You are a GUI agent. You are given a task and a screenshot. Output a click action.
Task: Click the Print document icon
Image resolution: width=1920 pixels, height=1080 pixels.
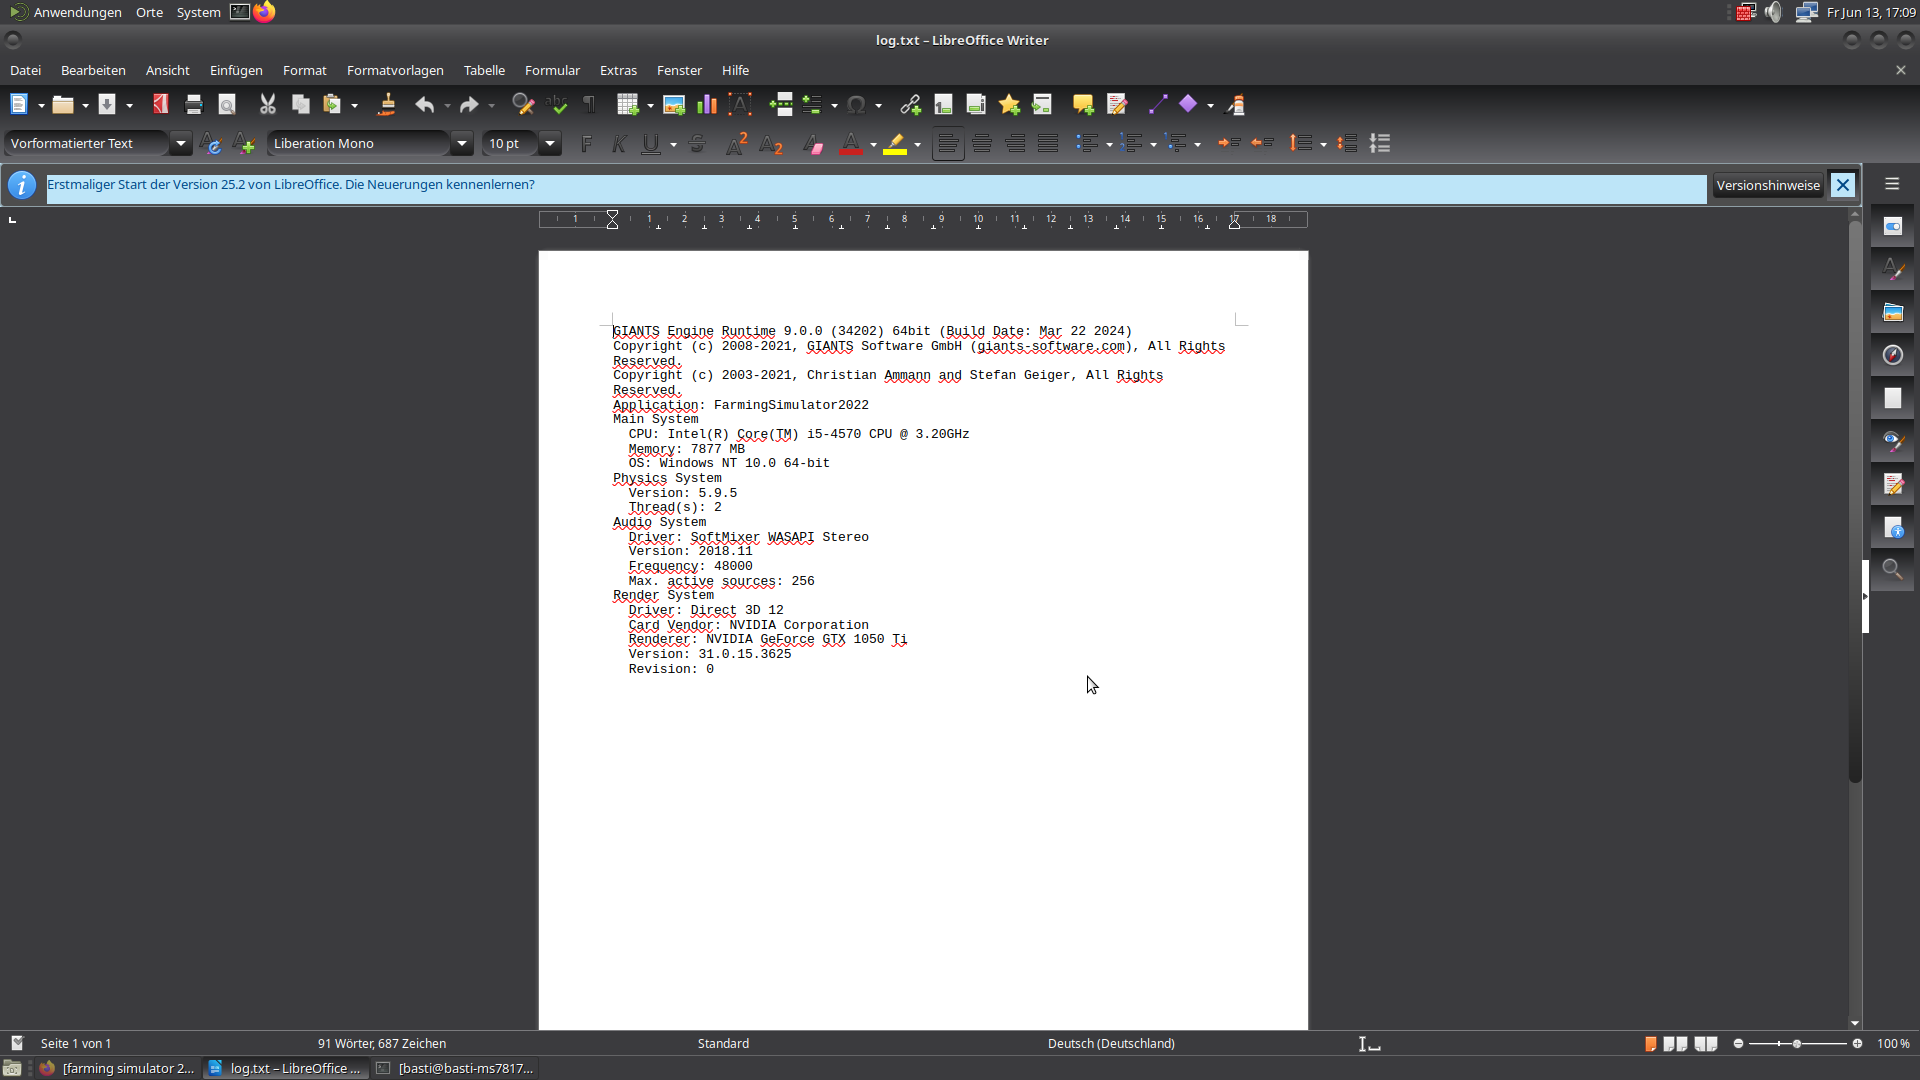pos(194,104)
